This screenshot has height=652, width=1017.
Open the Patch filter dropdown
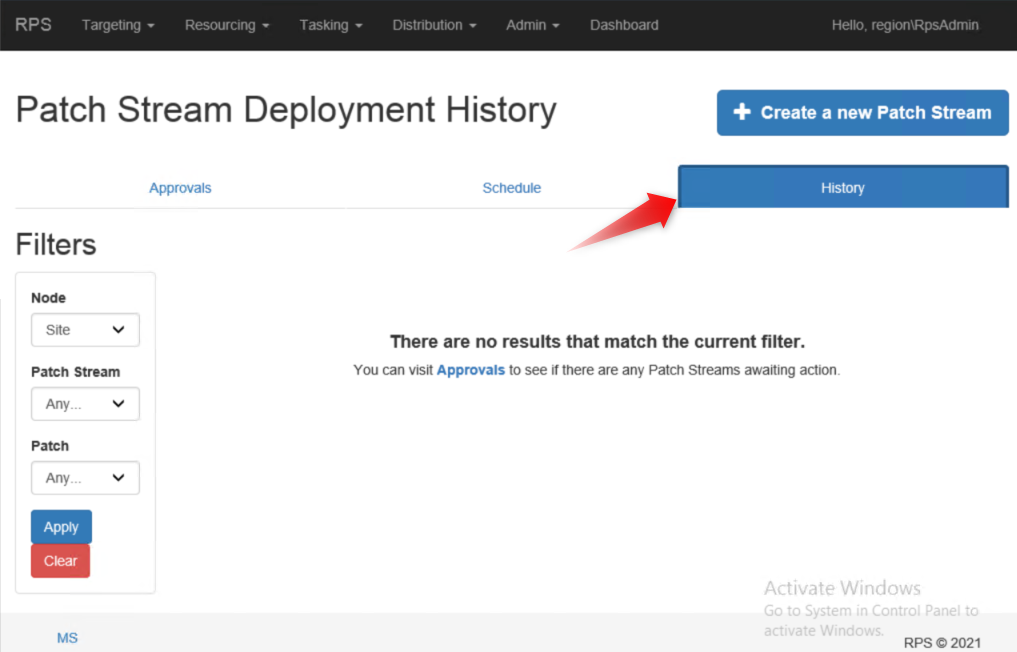(85, 478)
